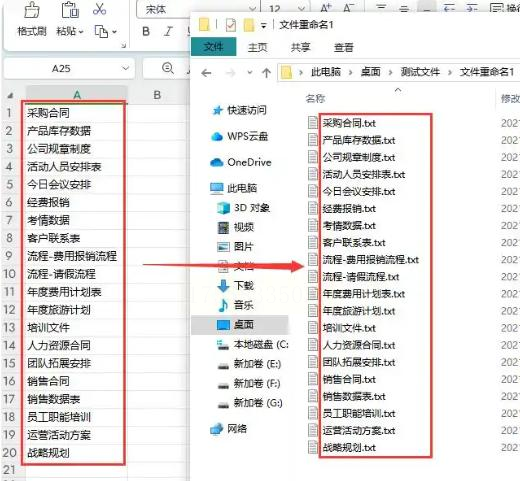This screenshot has width=520, height=481.
Task: Open the 文件 tab in Explorer
Action: pyautogui.click(x=213, y=47)
